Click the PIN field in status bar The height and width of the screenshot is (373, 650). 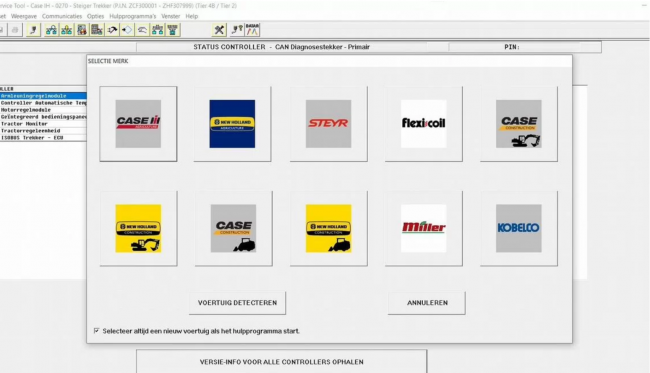pos(525,47)
